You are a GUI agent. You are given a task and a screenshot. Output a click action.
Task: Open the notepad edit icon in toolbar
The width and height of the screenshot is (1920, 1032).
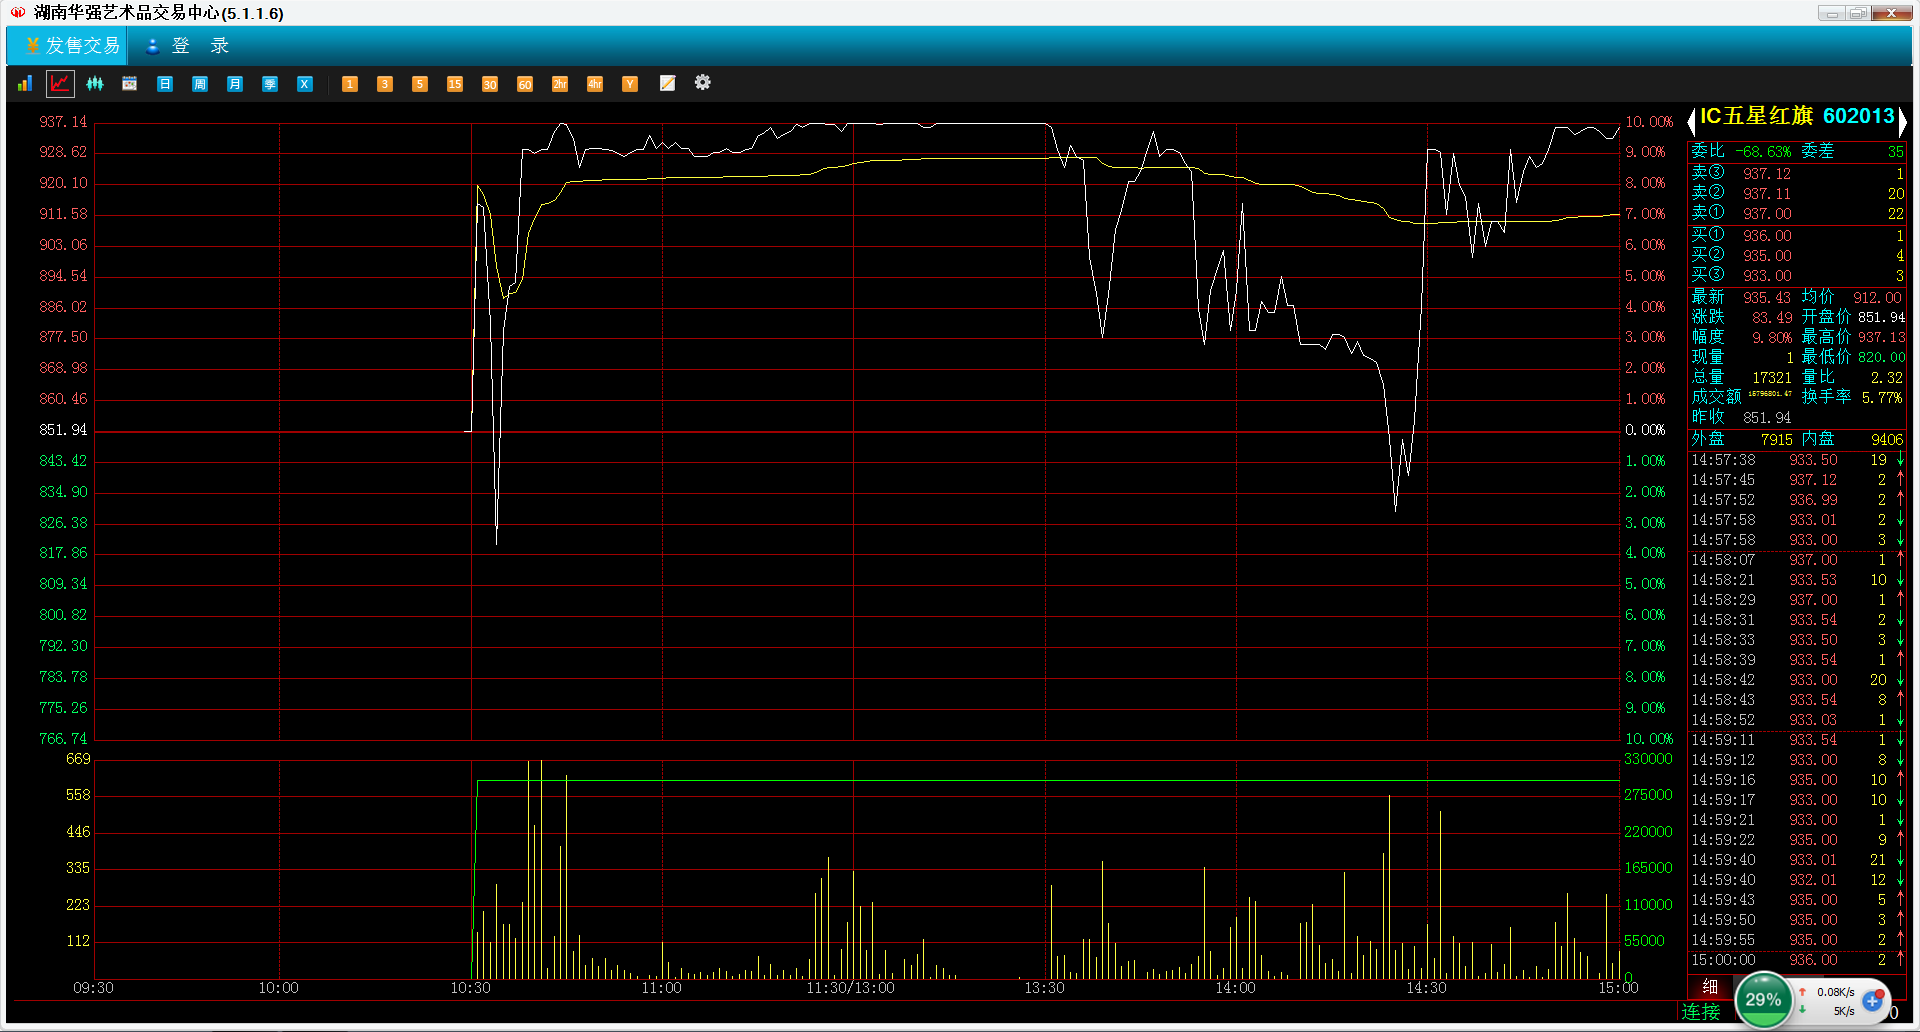[667, 83]
